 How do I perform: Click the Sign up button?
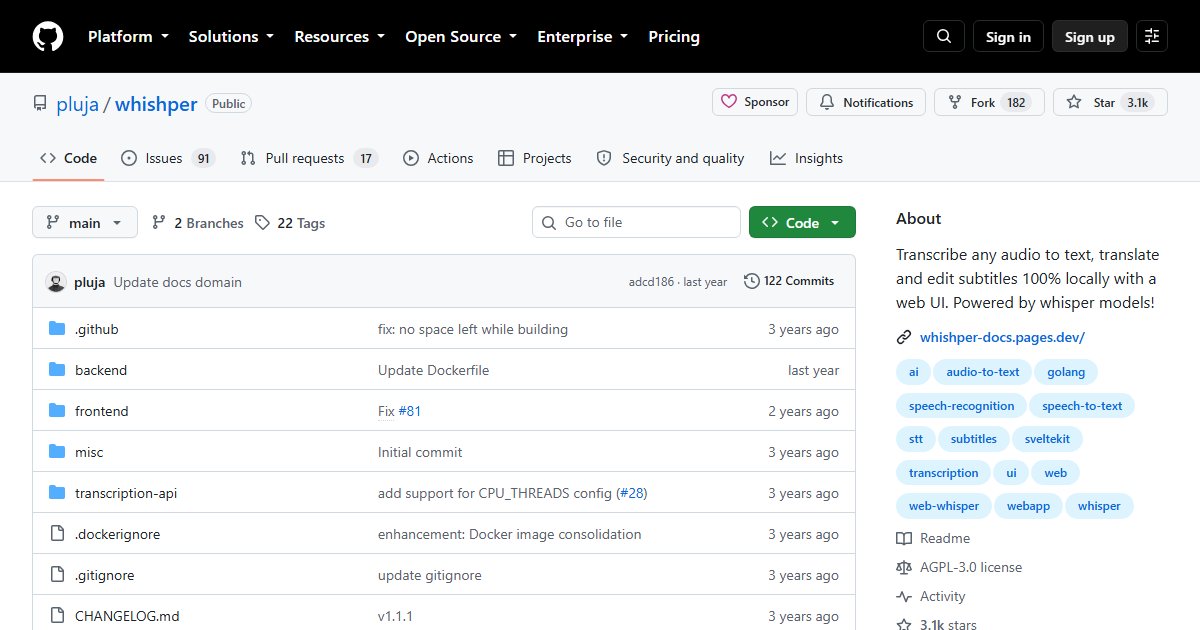pos(1090,37)
